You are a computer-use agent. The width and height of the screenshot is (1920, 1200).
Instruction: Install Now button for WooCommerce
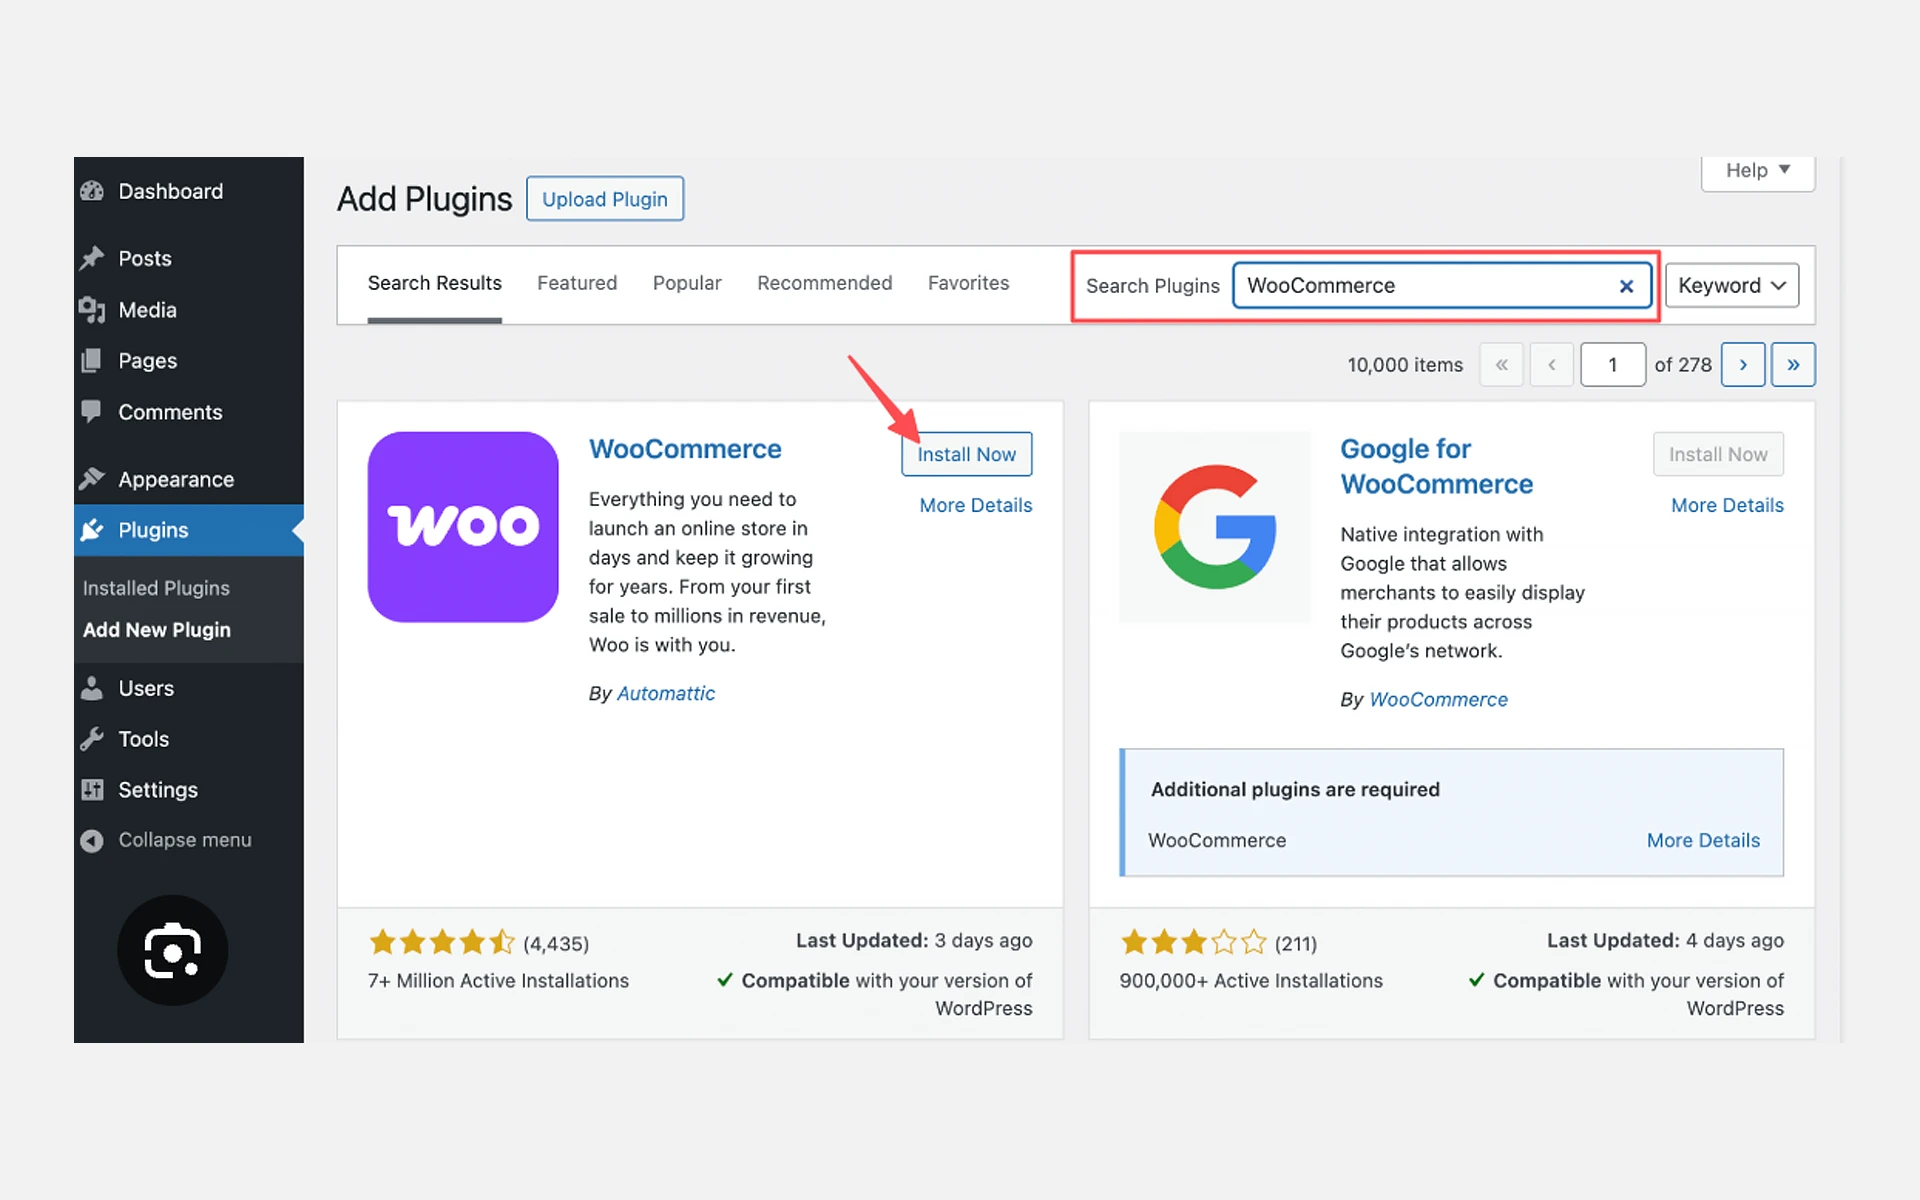pos(967,455)
